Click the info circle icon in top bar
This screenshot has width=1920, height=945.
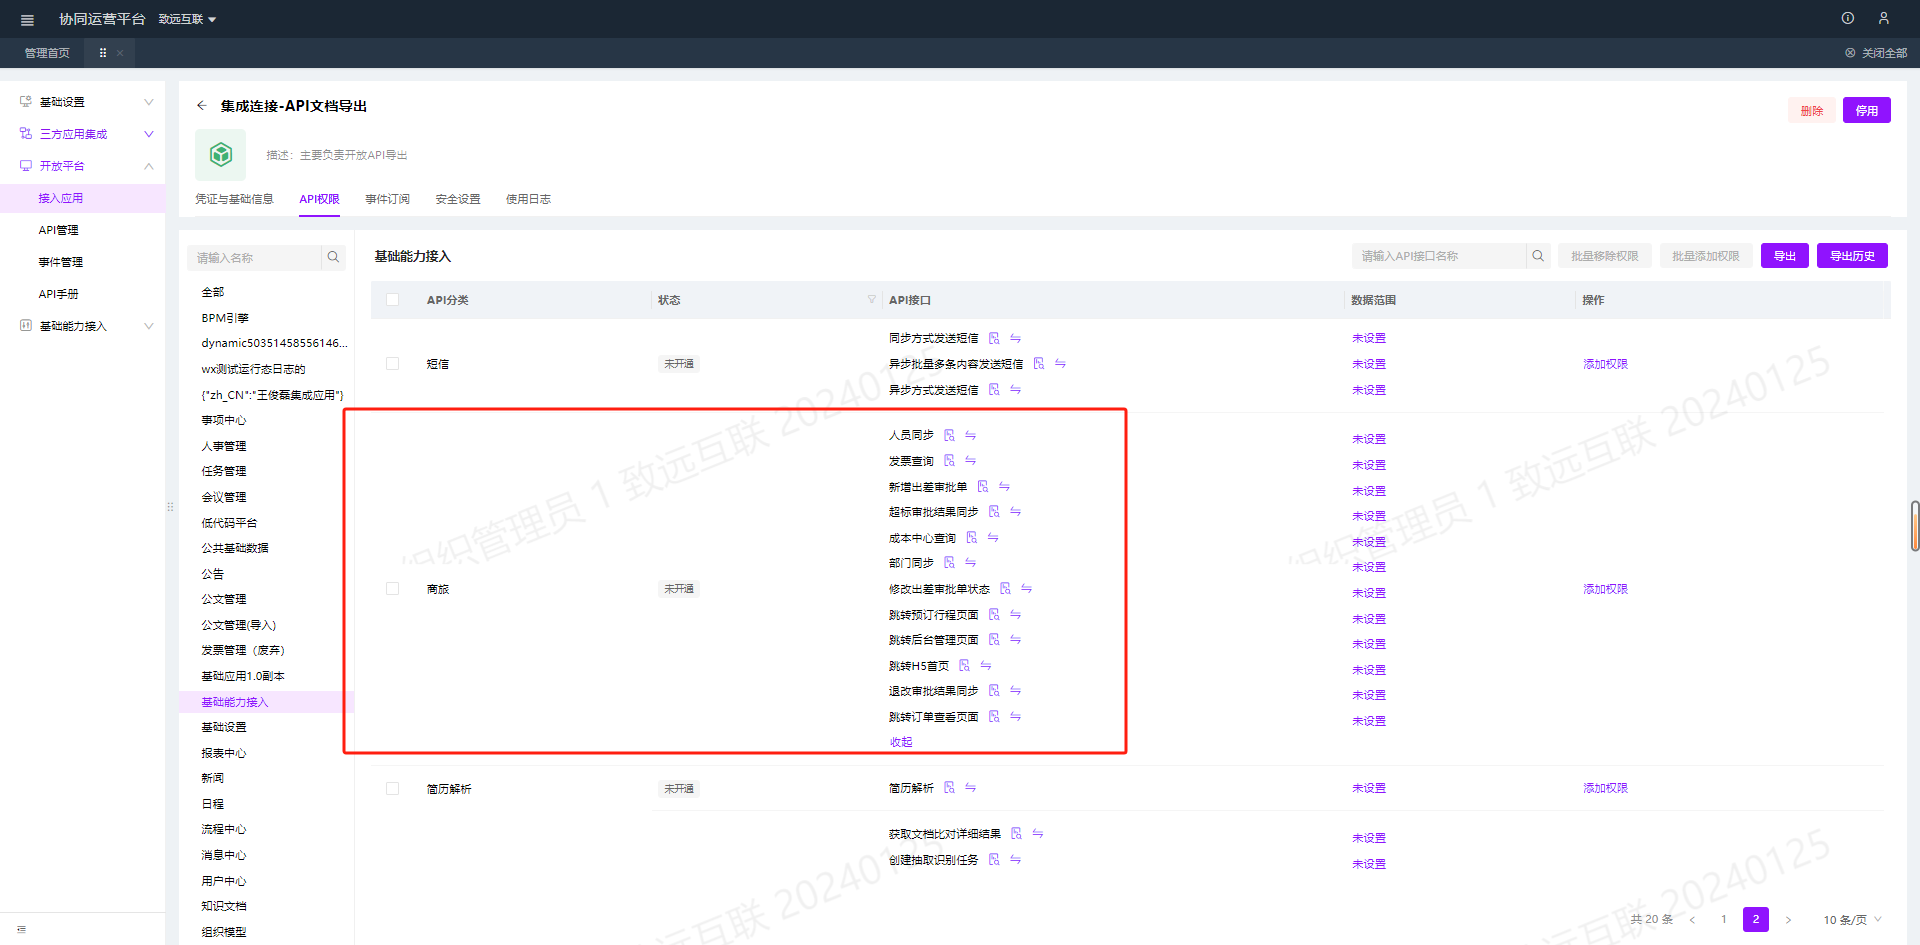1848,18
